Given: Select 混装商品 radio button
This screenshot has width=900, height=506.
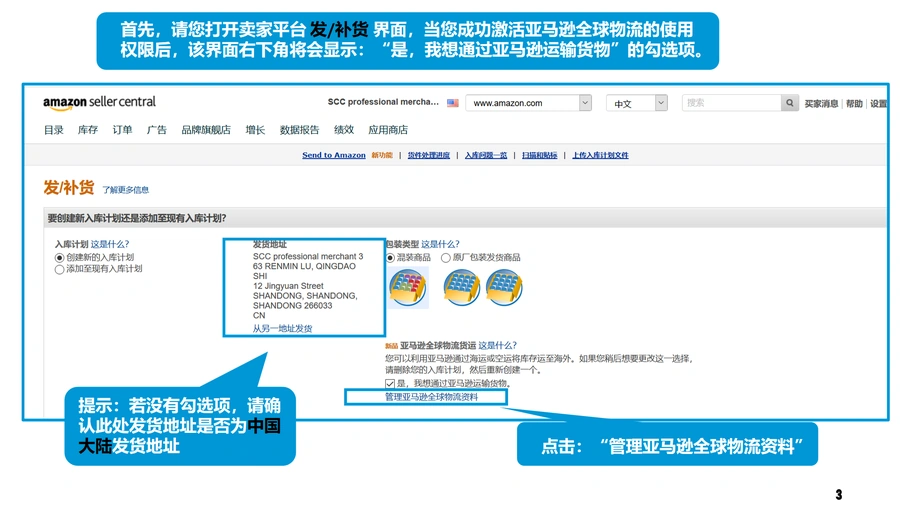Looking at the screenshot, I should click(390, 258).
